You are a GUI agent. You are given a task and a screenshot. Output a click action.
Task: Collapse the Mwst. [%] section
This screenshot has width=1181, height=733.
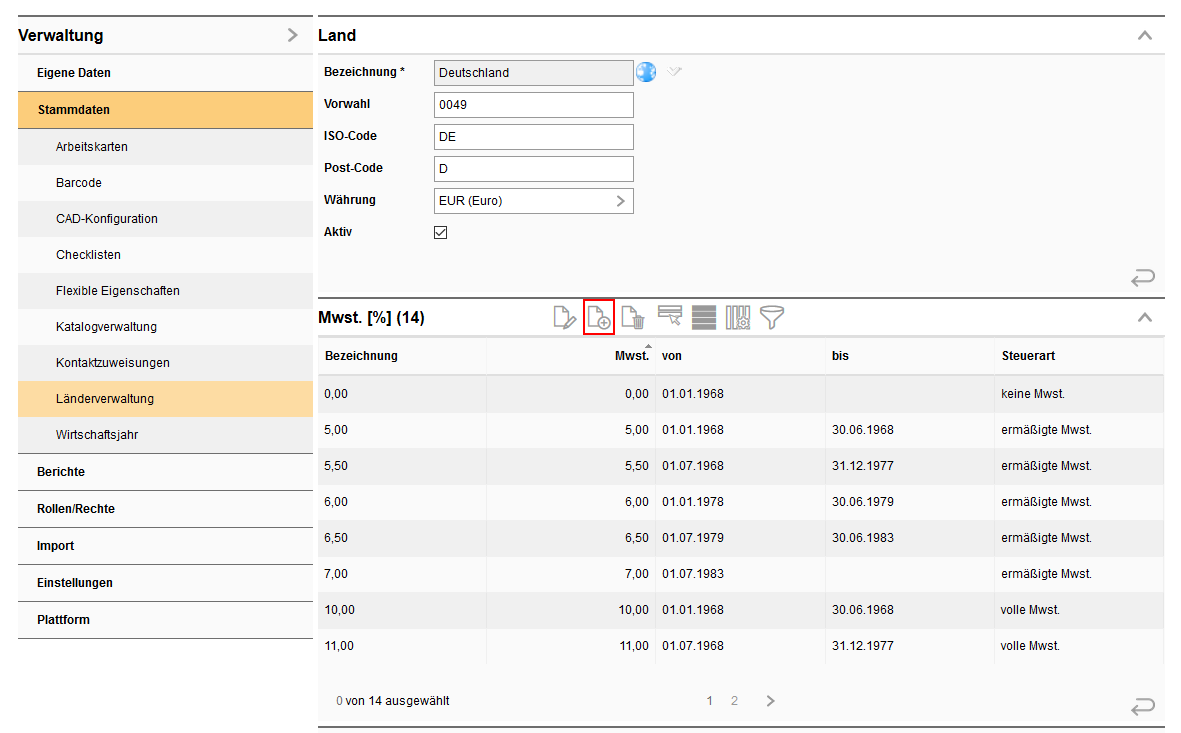[1145, 318]
